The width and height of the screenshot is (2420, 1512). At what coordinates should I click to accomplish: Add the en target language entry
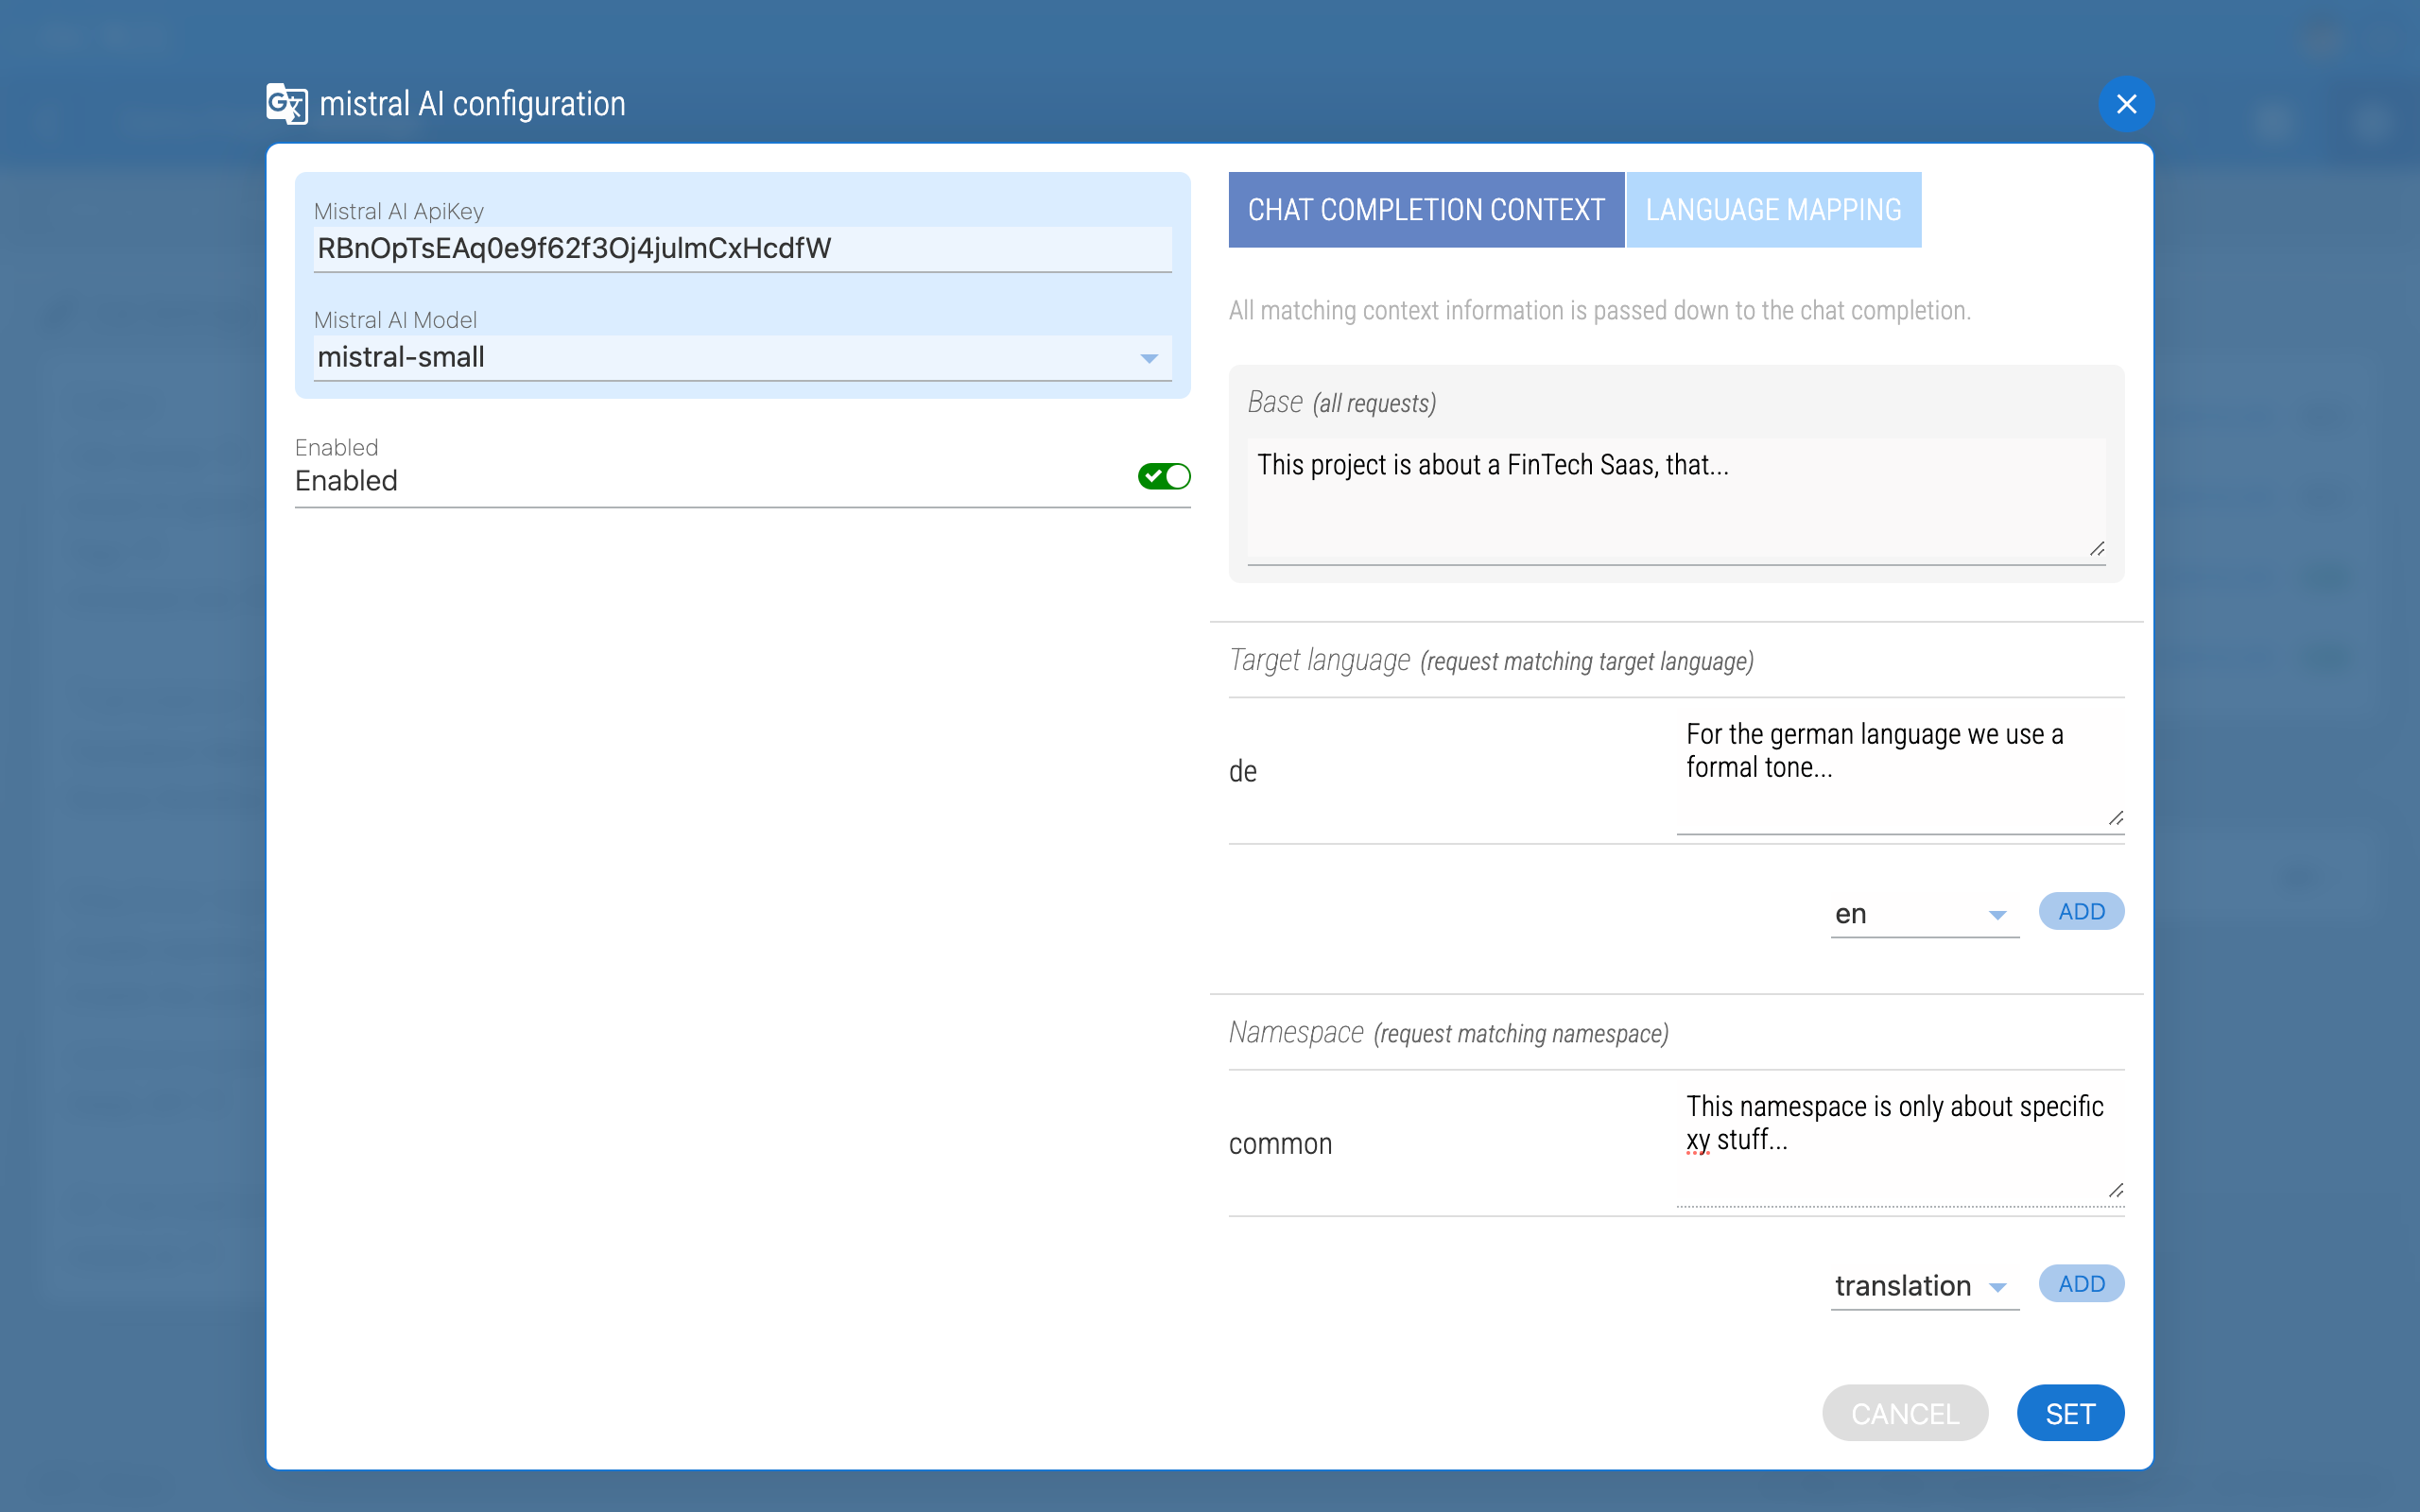(x=2081, y=911)
